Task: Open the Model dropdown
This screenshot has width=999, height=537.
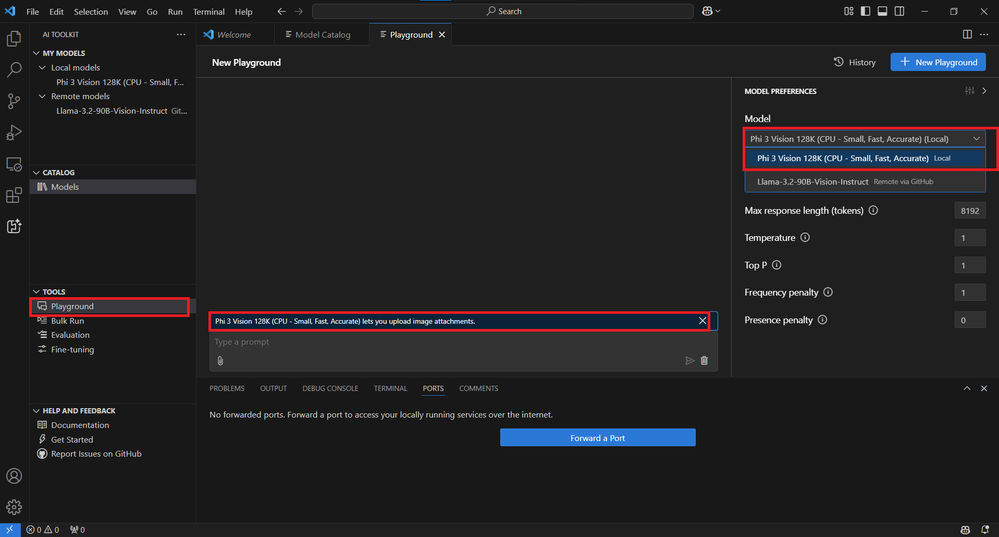Action: (865, 139)
